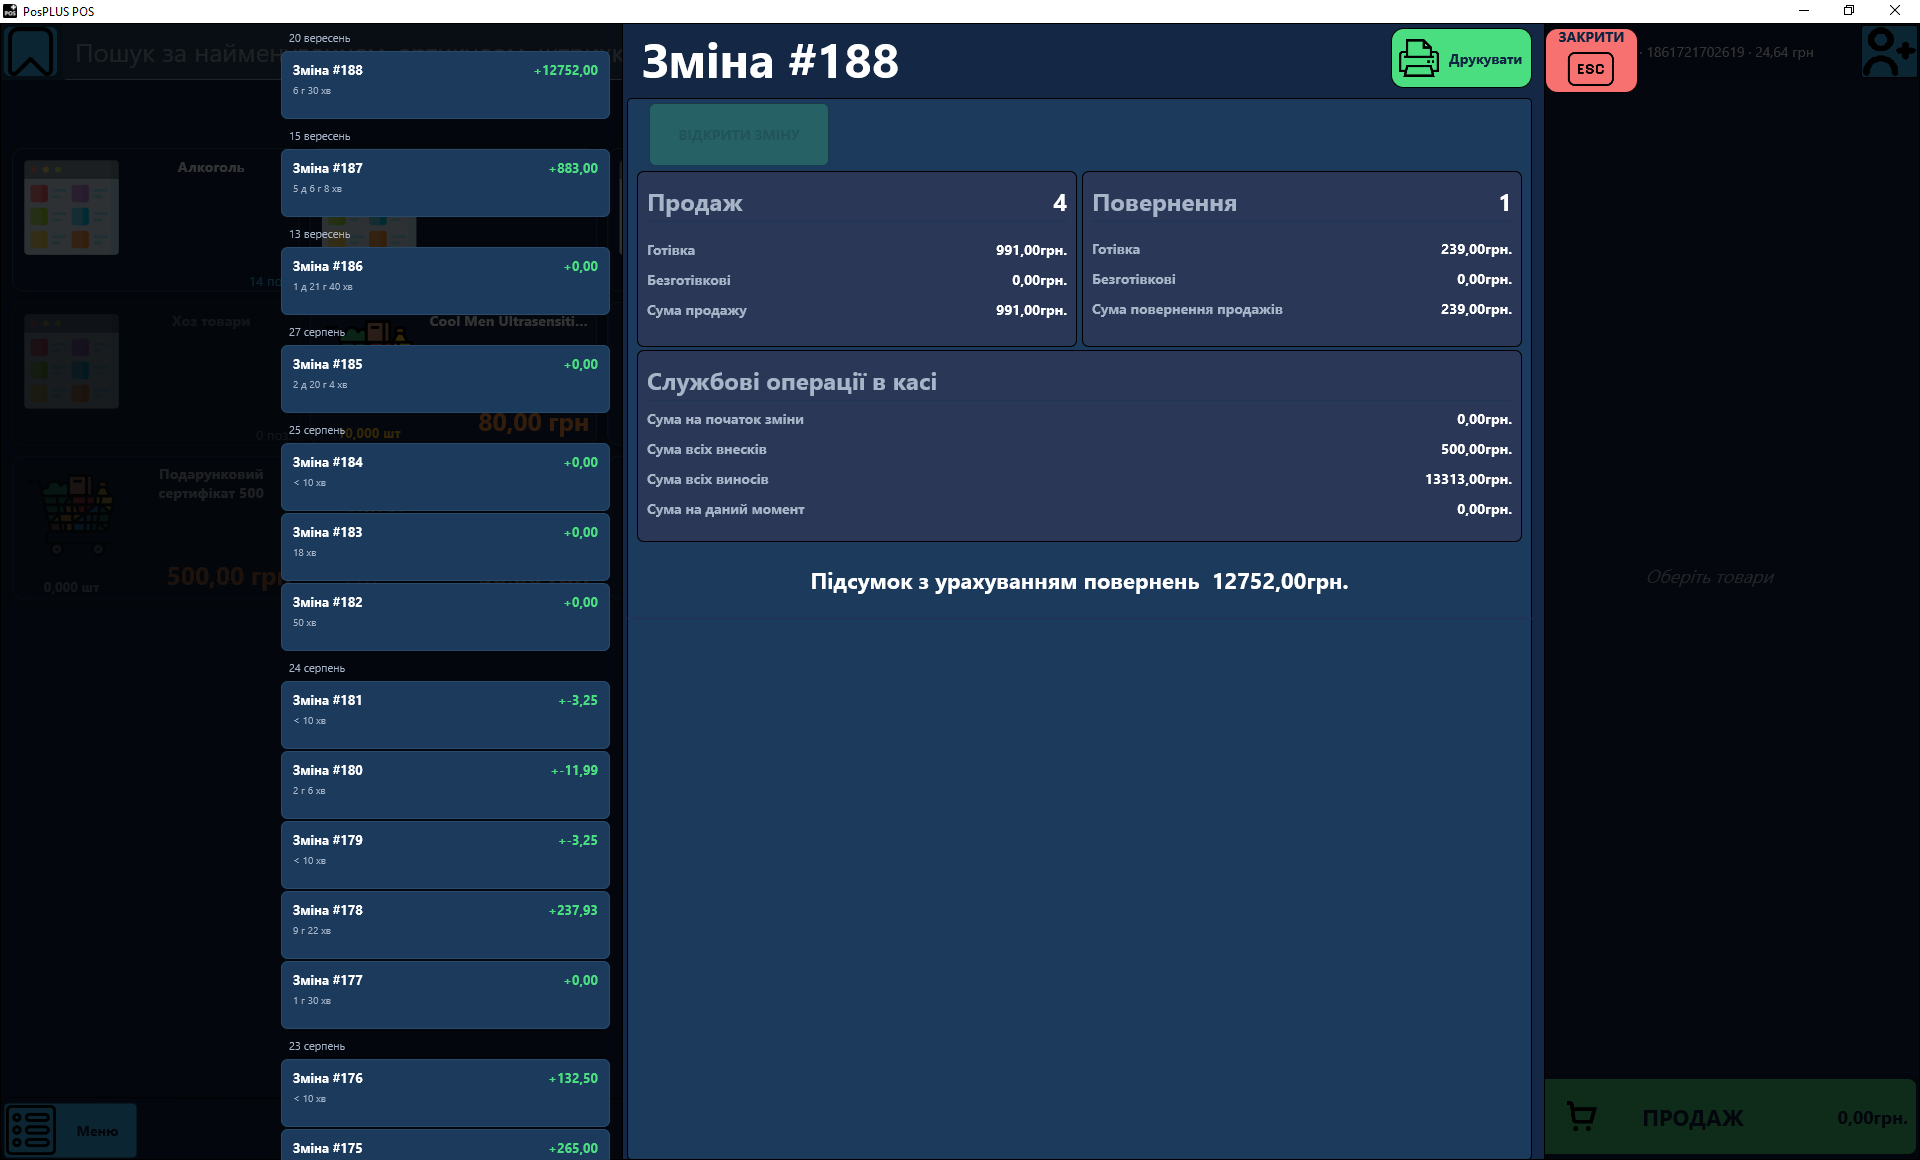Click the shopping cart icon
The image size is (1920, 1160).
1581,1117
